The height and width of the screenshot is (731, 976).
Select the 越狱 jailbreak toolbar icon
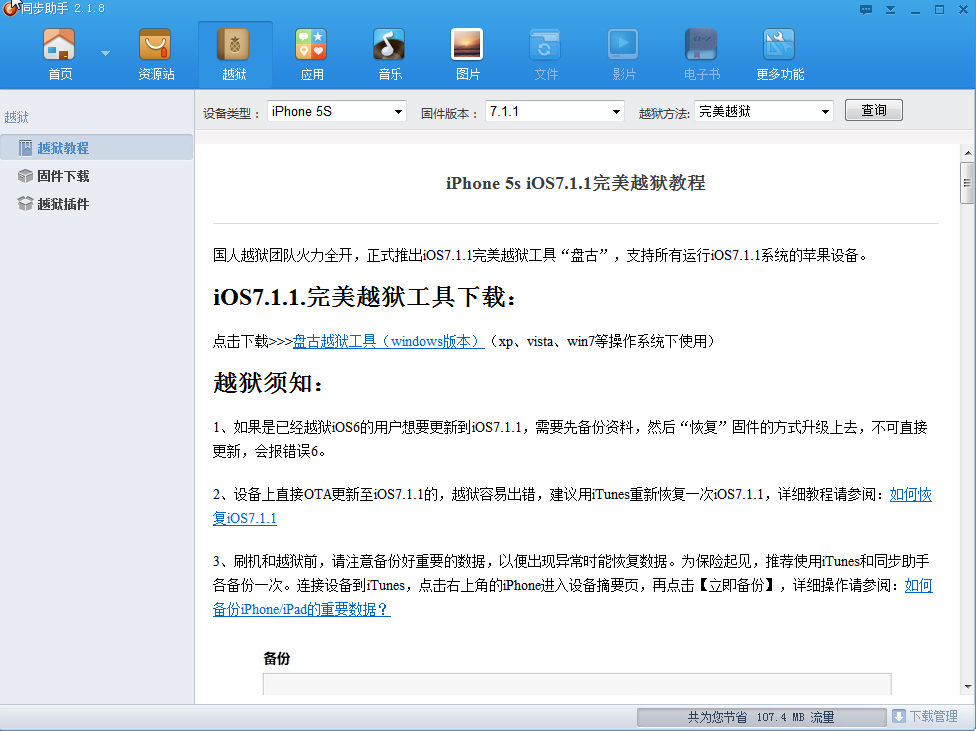coord(235,54)
